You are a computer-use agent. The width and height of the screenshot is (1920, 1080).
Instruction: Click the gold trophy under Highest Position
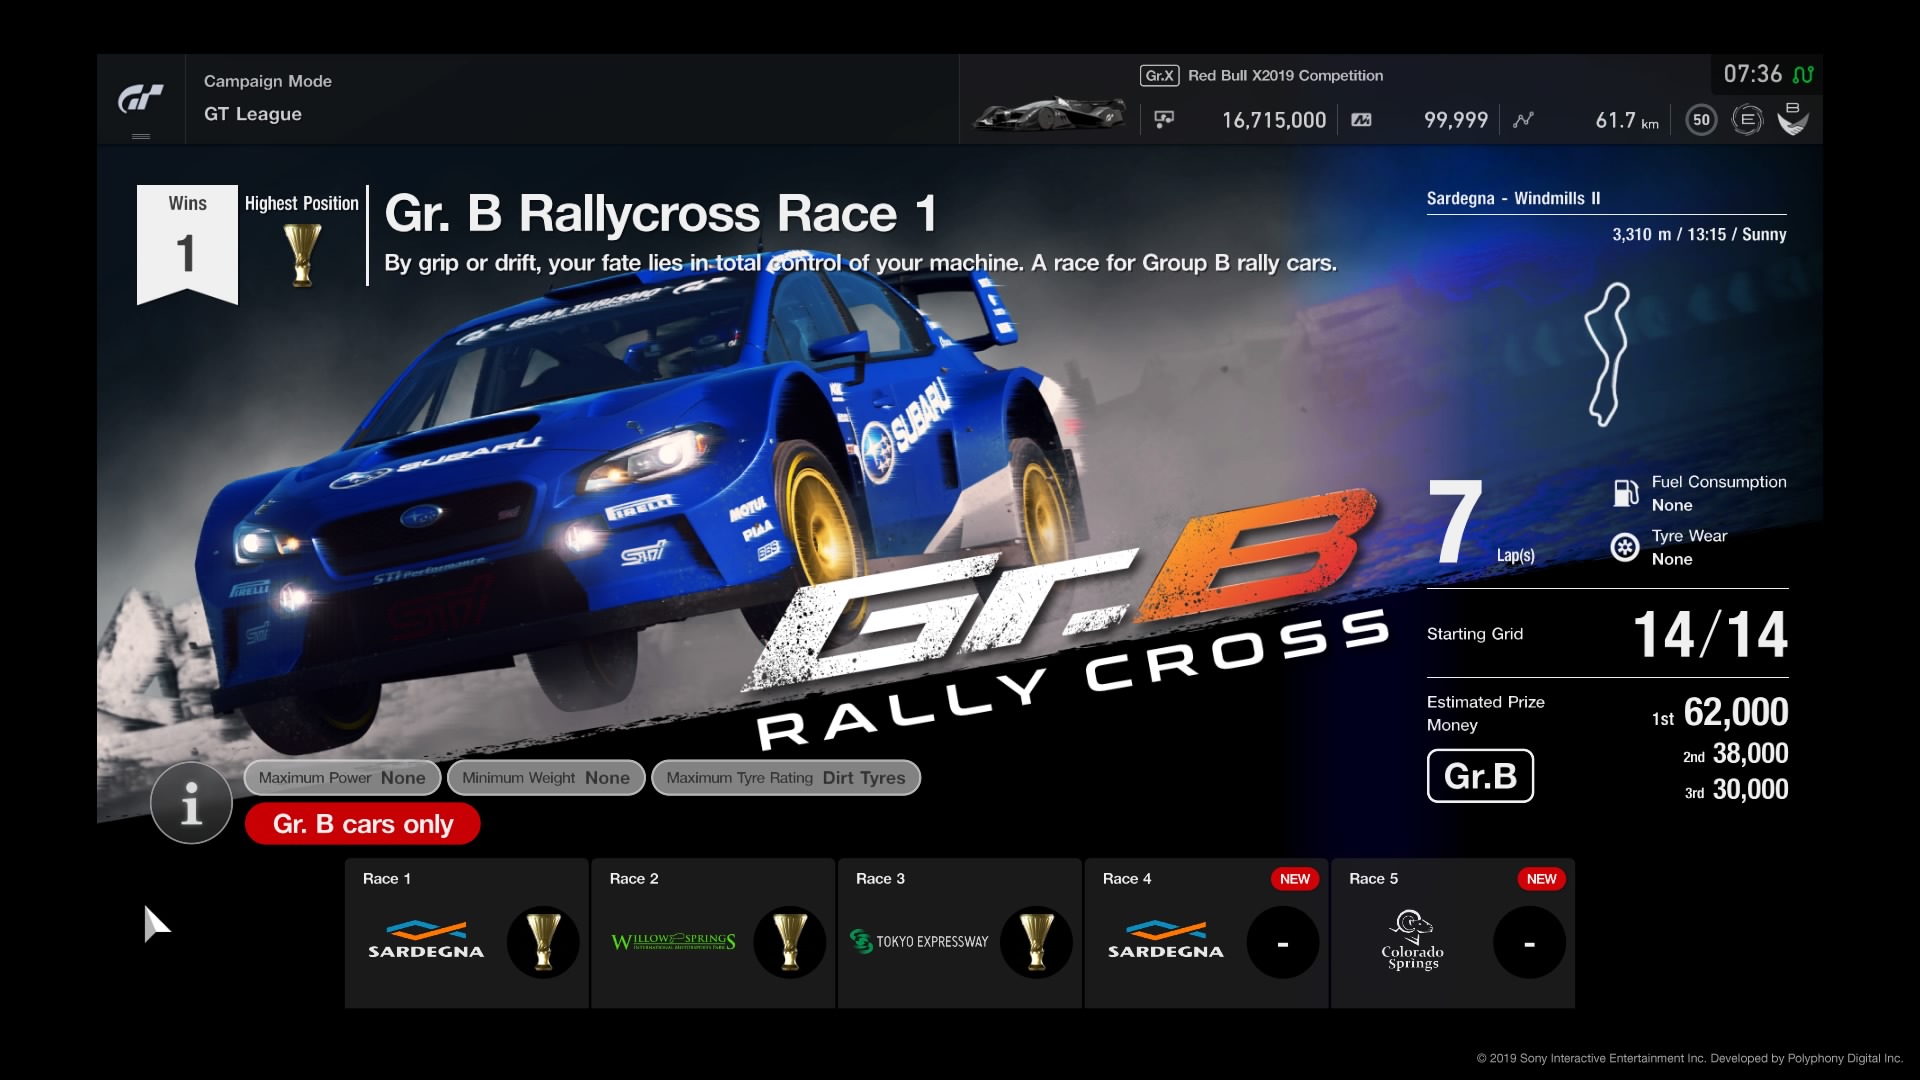coord(301,254)
